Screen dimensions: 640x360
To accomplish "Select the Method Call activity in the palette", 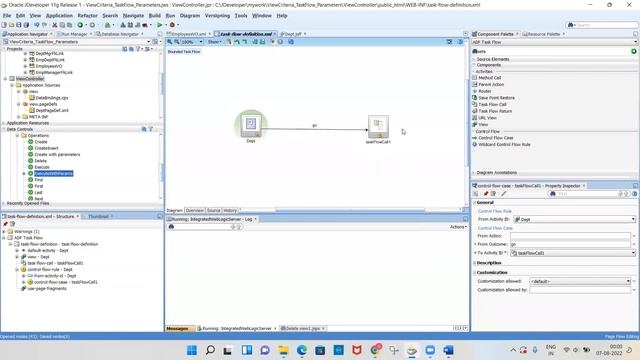I will click(x=489, y=78).
